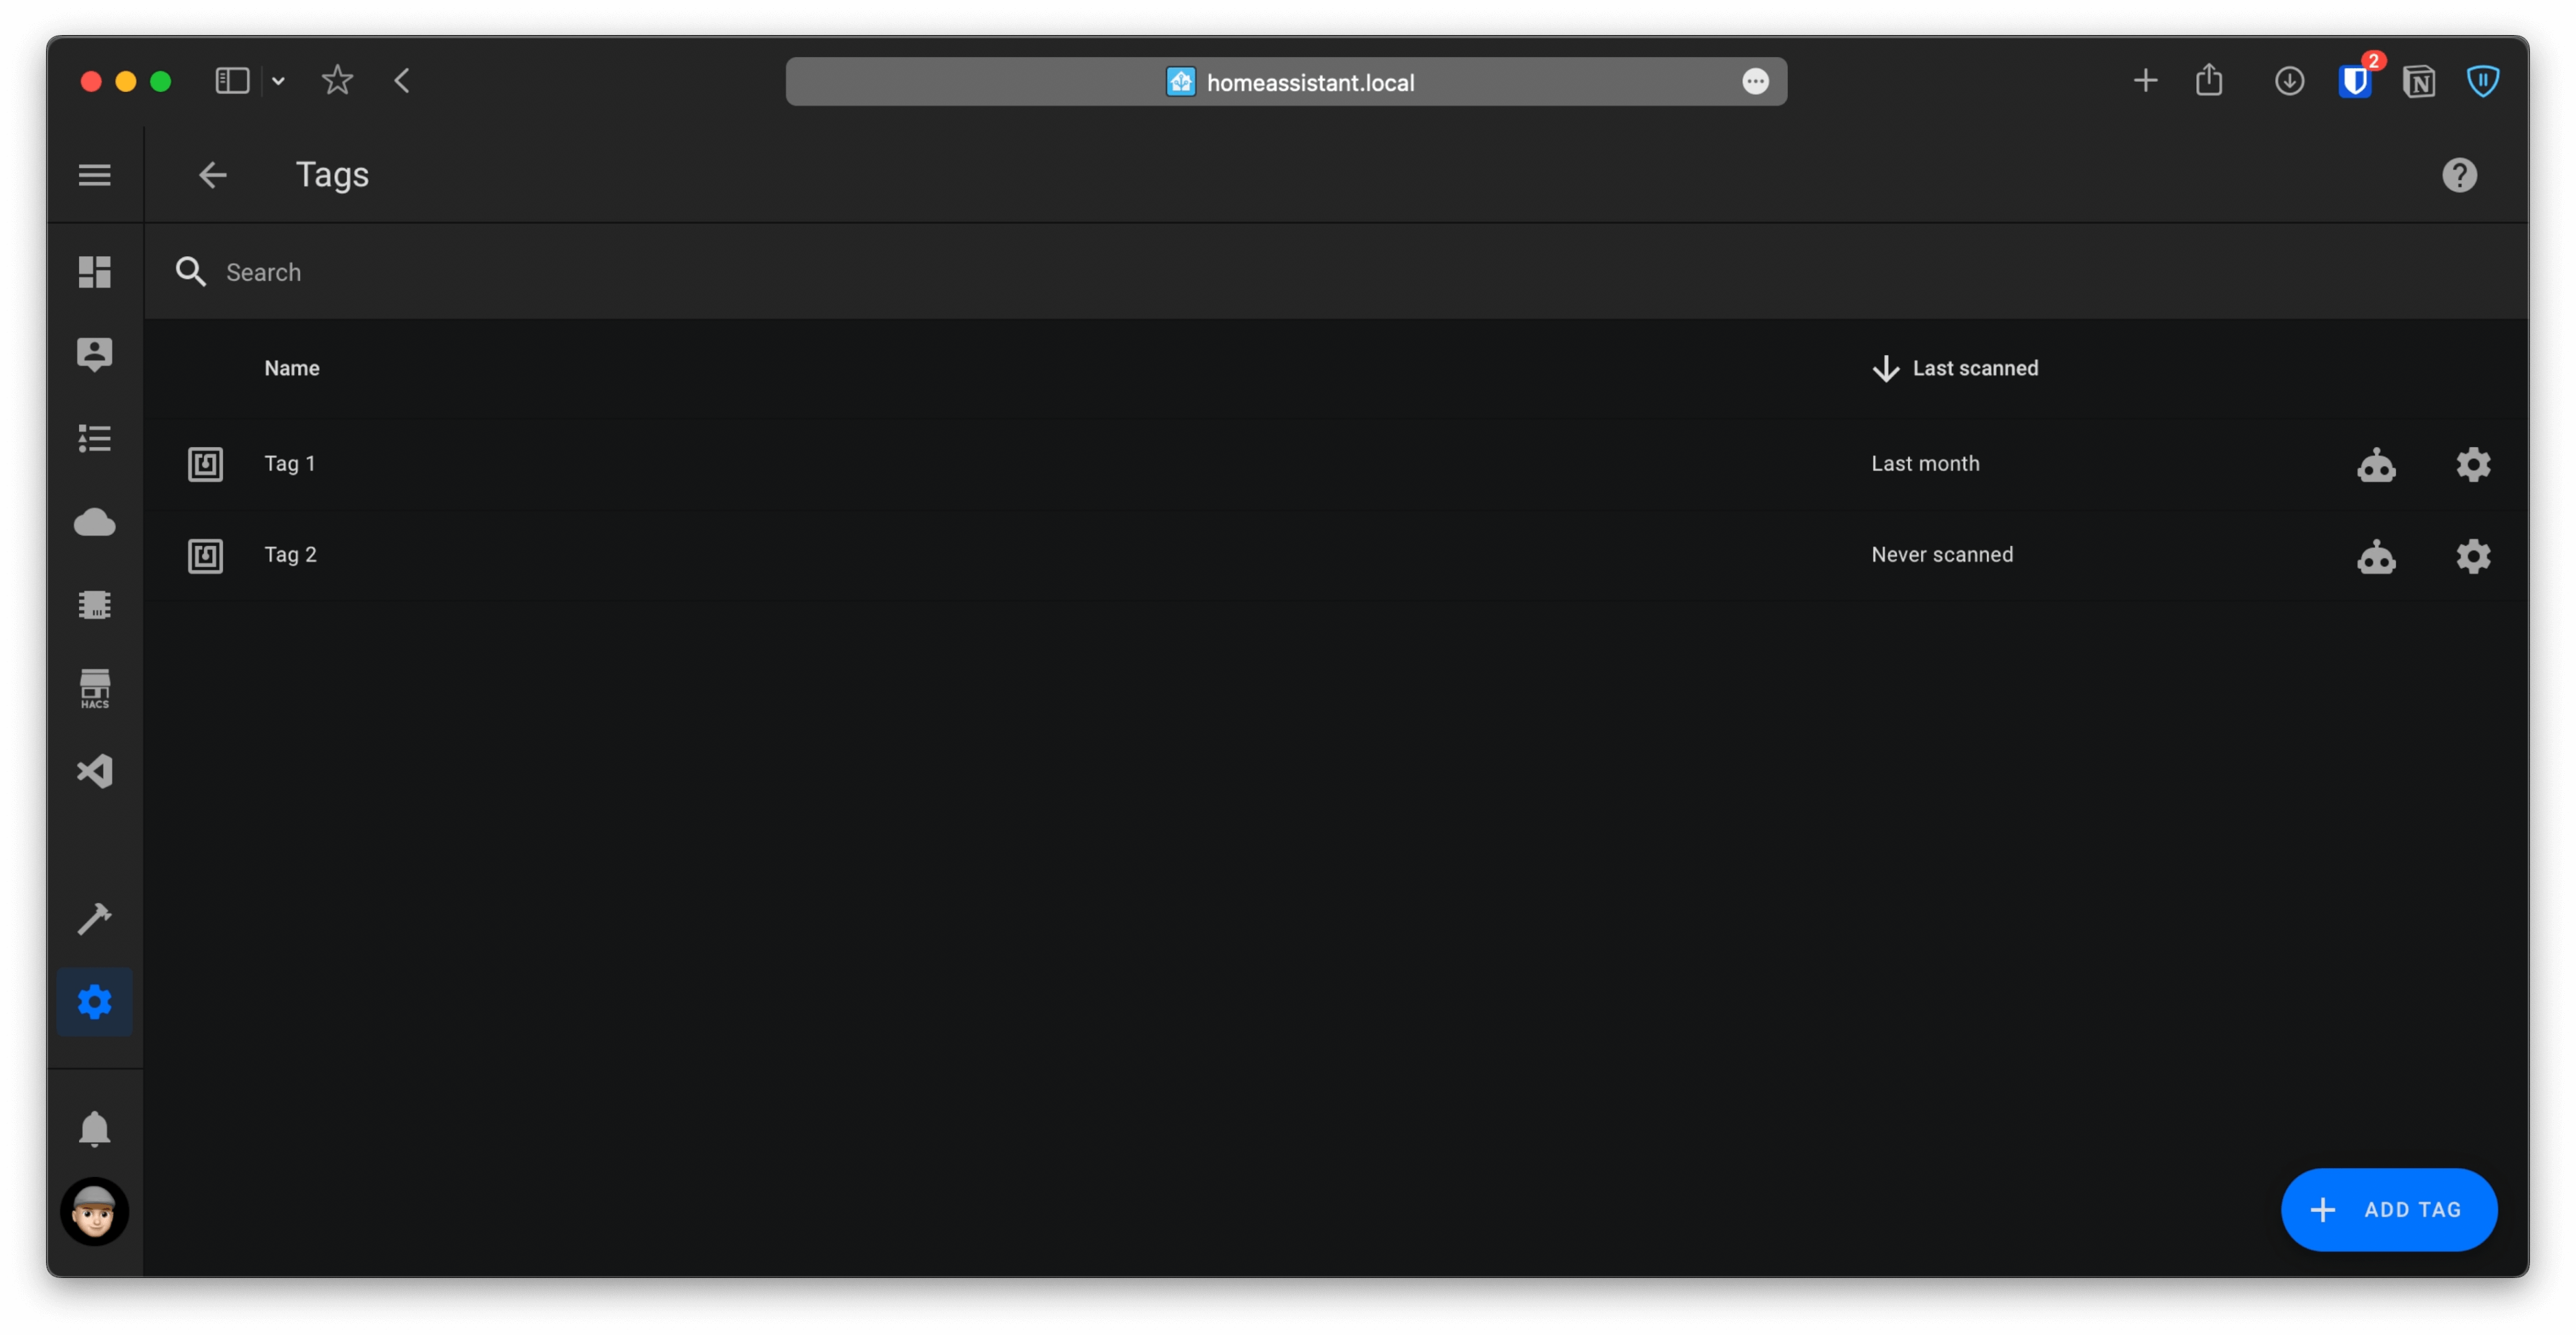The width and height of the screenshot is (2576, 1335).
Task: Open Developer Tools hammer icon
Action: point(95,918)
